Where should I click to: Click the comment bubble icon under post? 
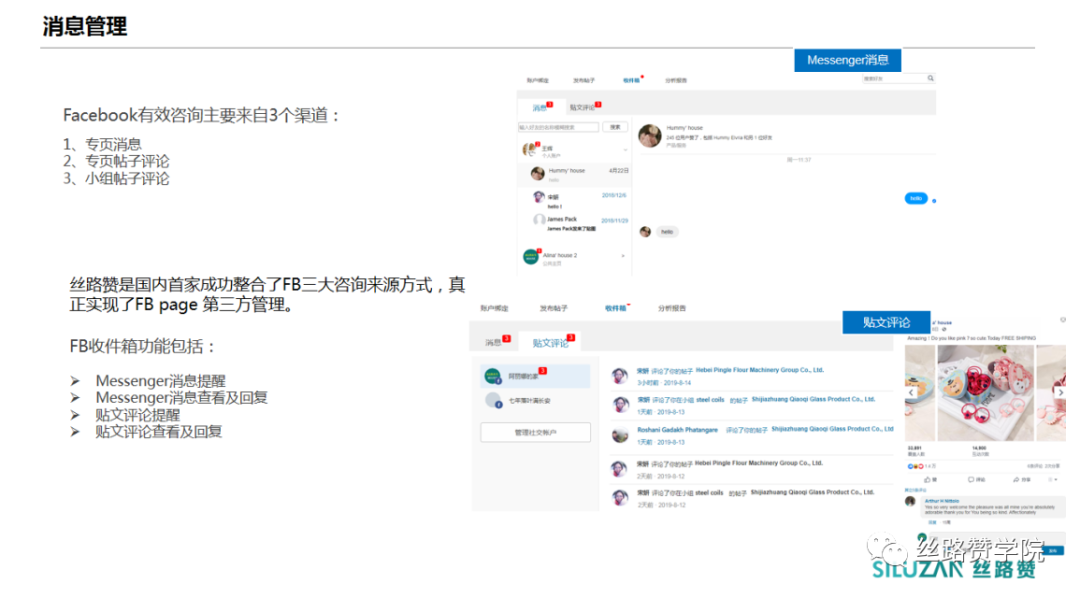[971, 480]
